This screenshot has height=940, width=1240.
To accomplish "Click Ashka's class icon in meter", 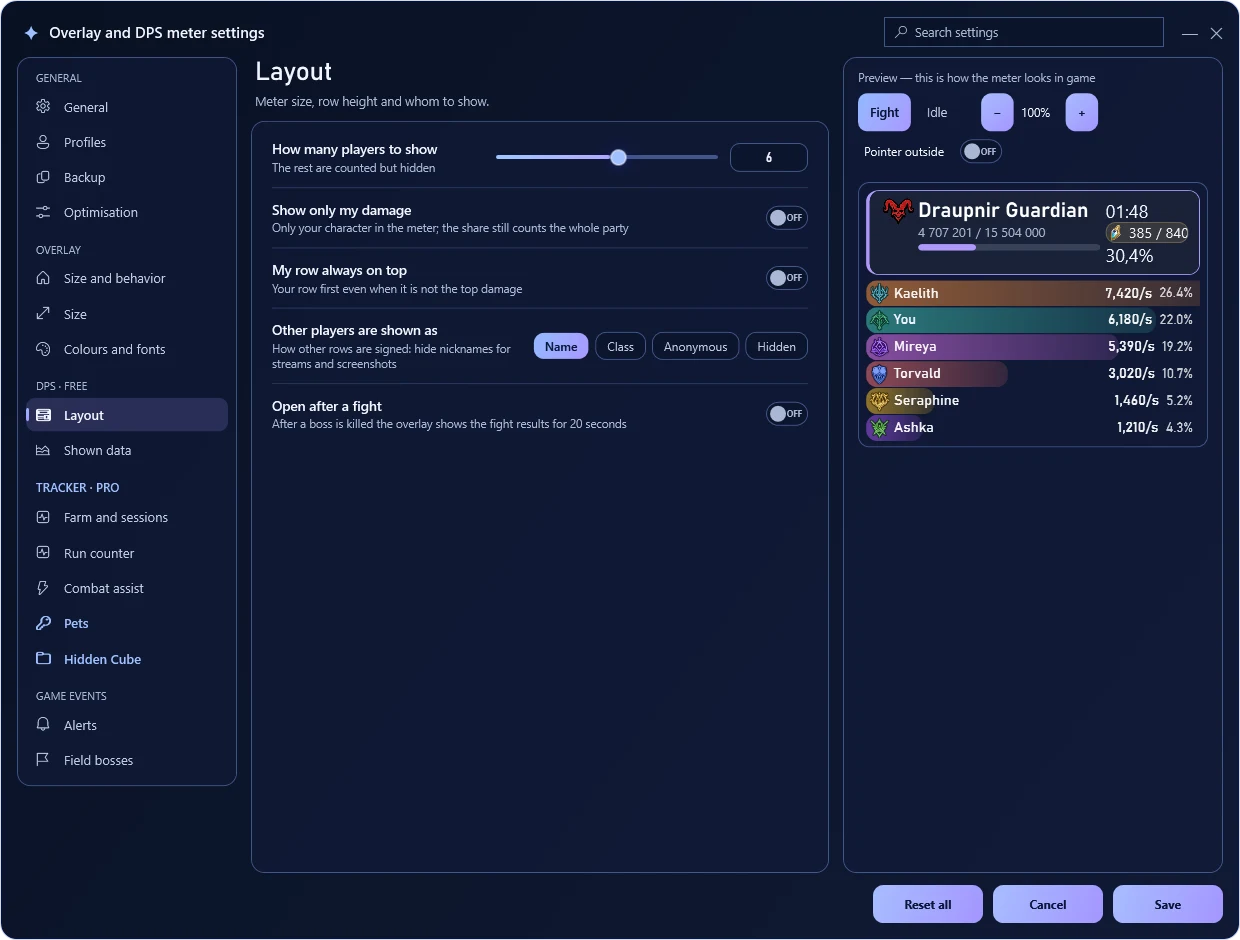I will pyautogui.click(x=879, y=428).
